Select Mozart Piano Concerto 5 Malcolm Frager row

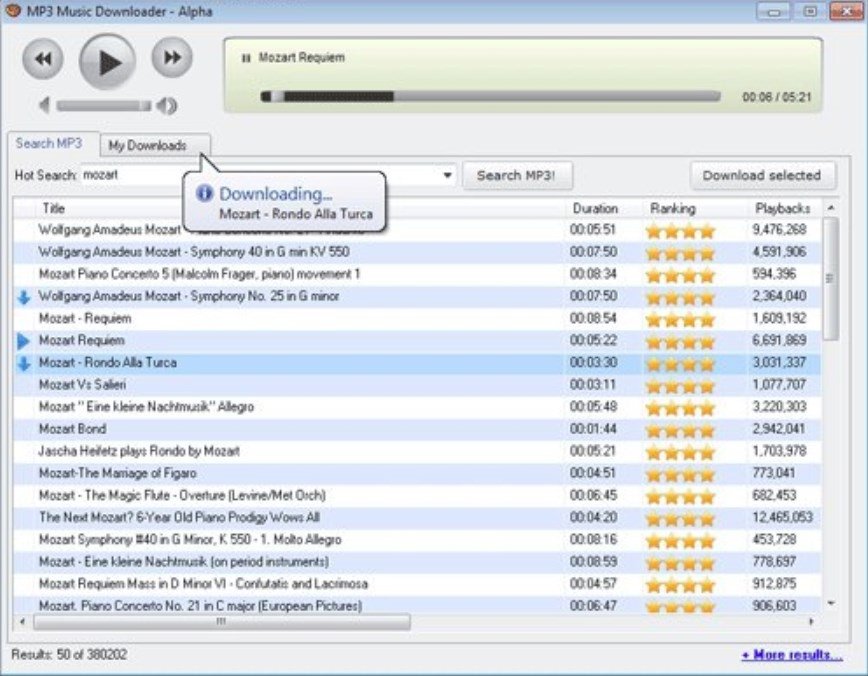tap(417, 274)
